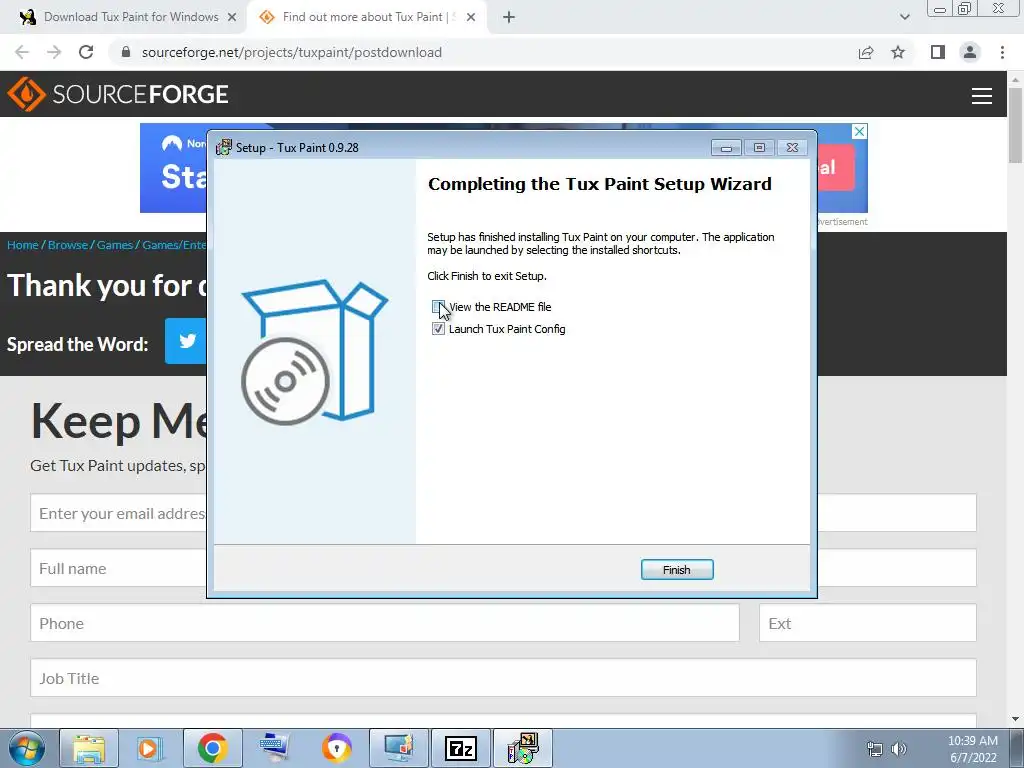Click the Job Title input field
1024x768 pixels.
point(504,678)
